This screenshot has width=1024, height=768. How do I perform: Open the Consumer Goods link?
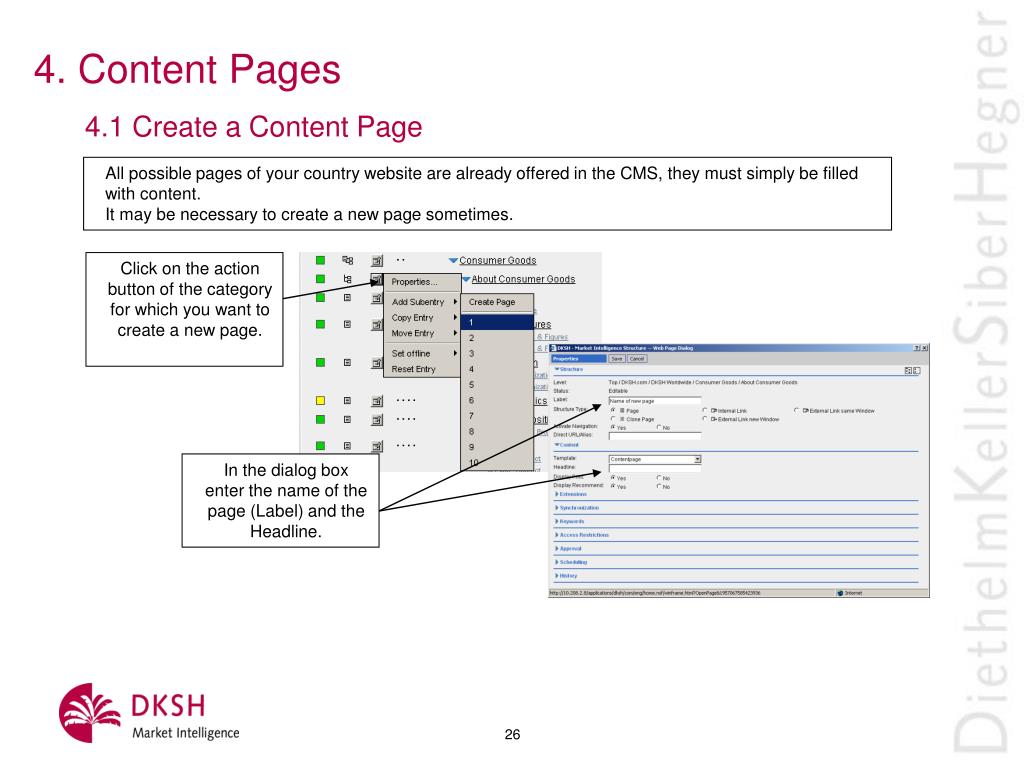click(x=498, y=261)
